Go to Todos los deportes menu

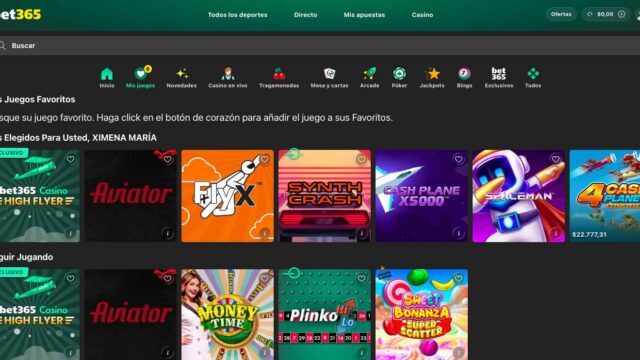pyautogui.click(x=238, y=15)
